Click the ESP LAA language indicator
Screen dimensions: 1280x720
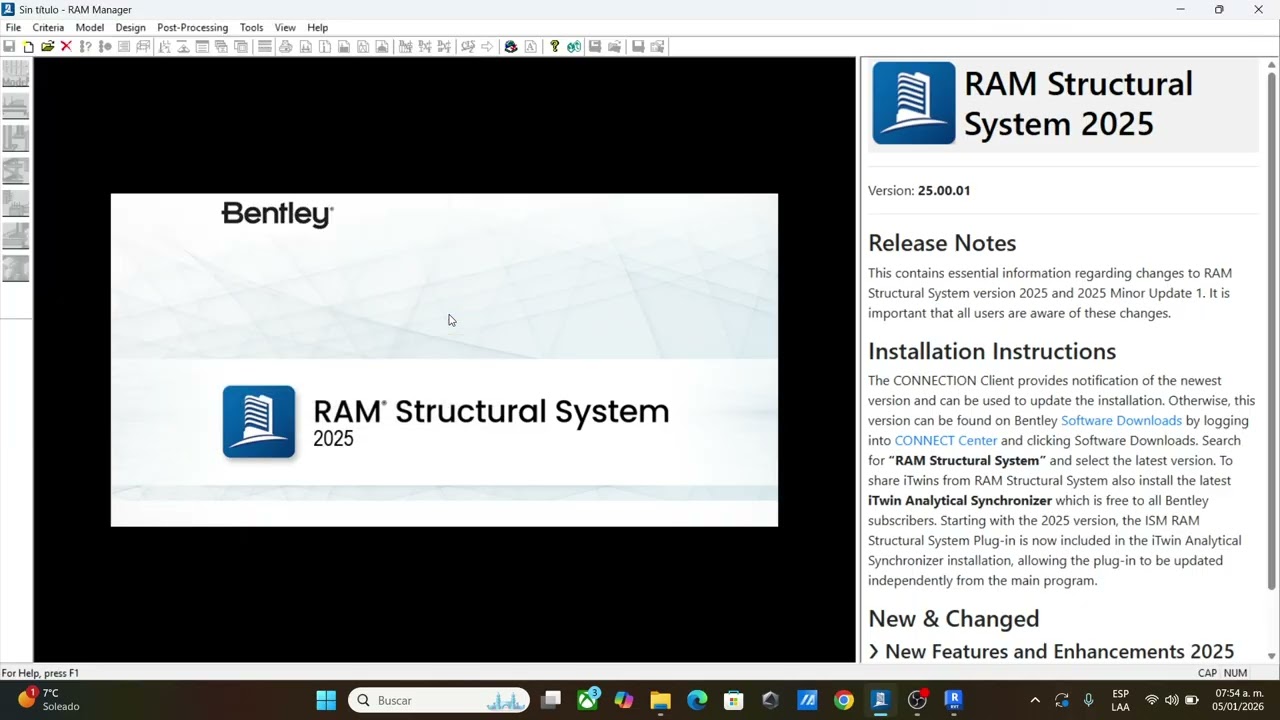point(1120,700)
